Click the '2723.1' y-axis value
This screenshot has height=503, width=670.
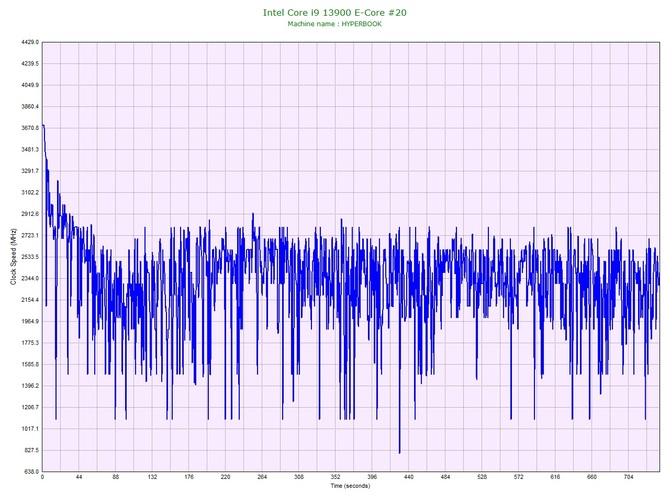tap(30, 235)
